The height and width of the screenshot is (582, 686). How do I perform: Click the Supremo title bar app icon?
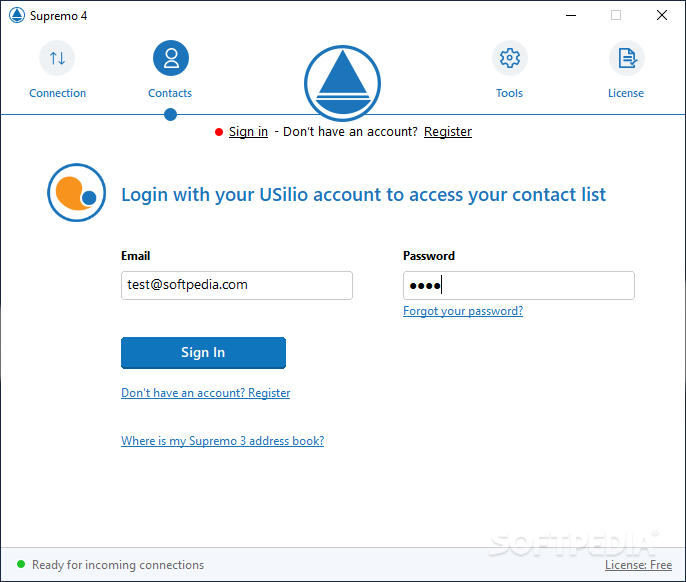pyautogui.click(x=17, y=15)
